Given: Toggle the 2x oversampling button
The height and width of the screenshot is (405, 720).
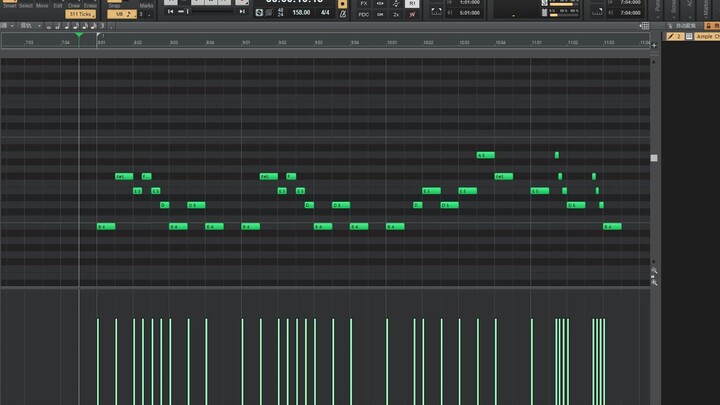Looking at the screenshot, I should [396, 14].
